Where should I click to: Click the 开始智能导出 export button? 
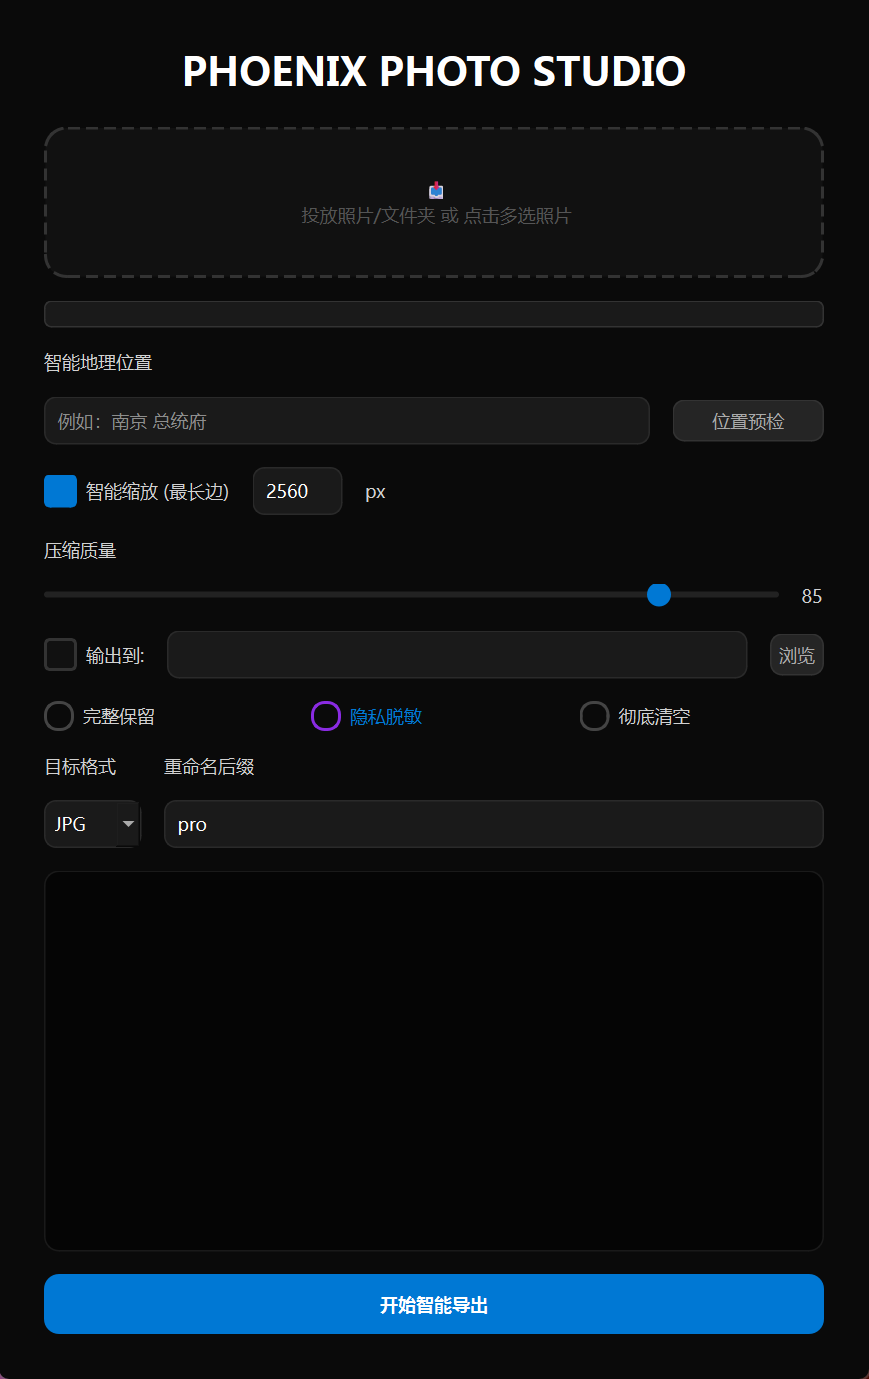click(x=433, y=1304)
